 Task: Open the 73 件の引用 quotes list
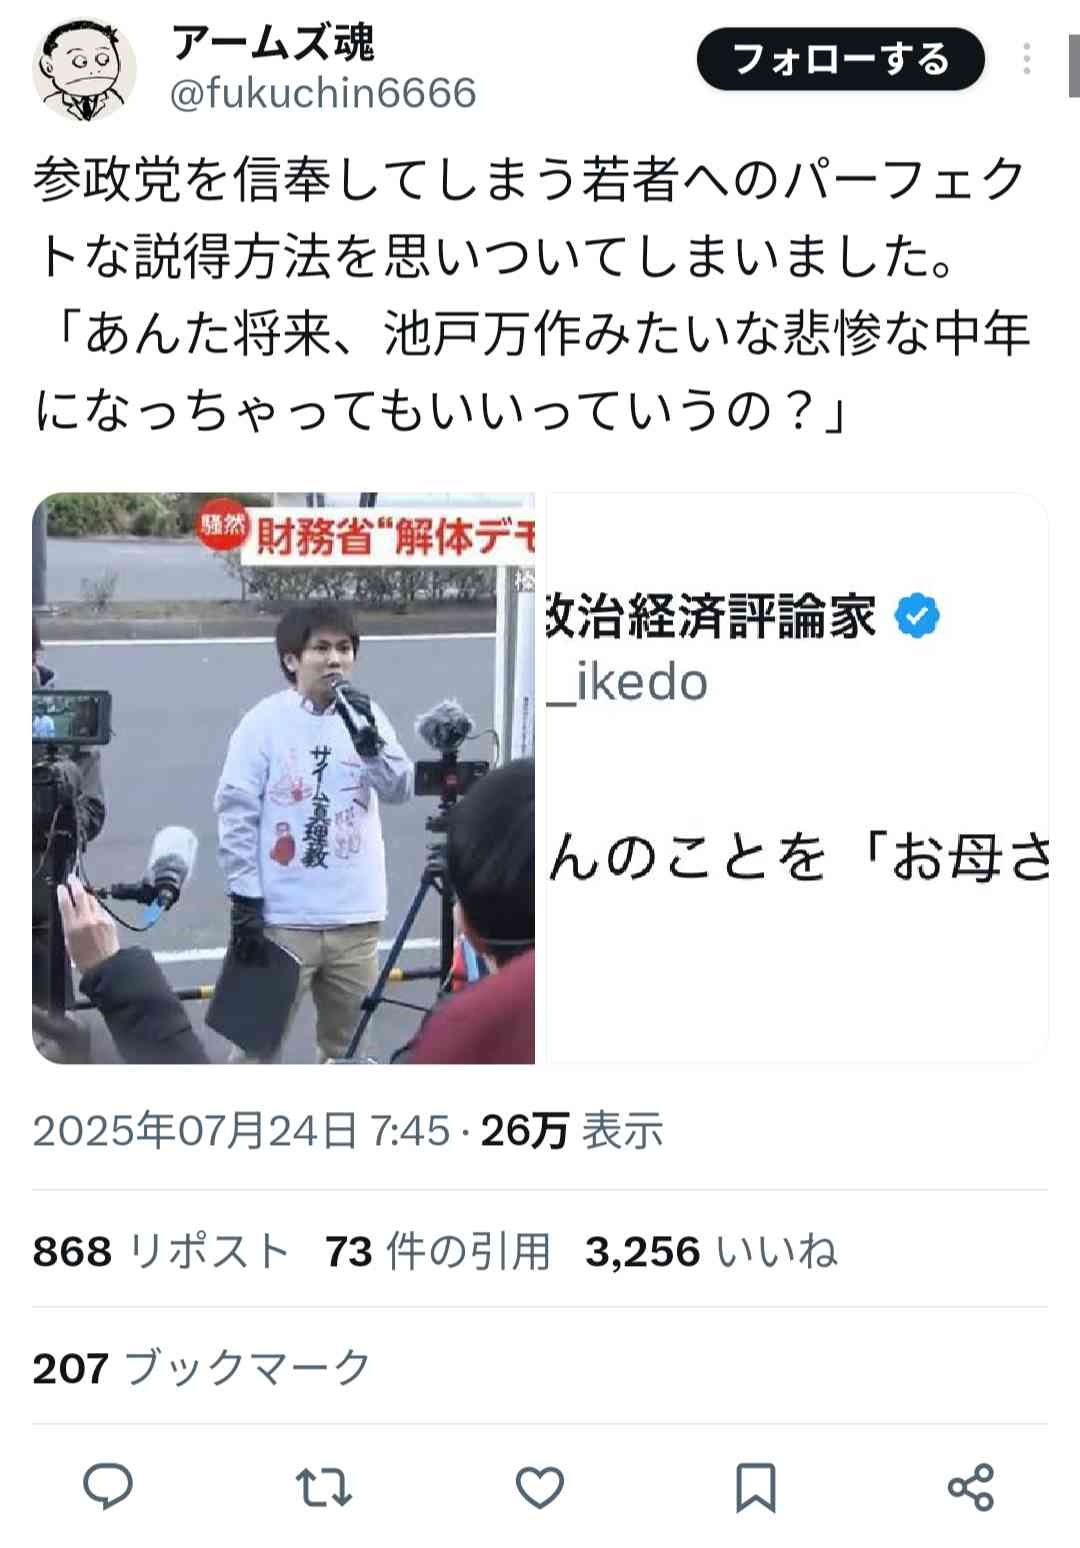point(438,1251)
